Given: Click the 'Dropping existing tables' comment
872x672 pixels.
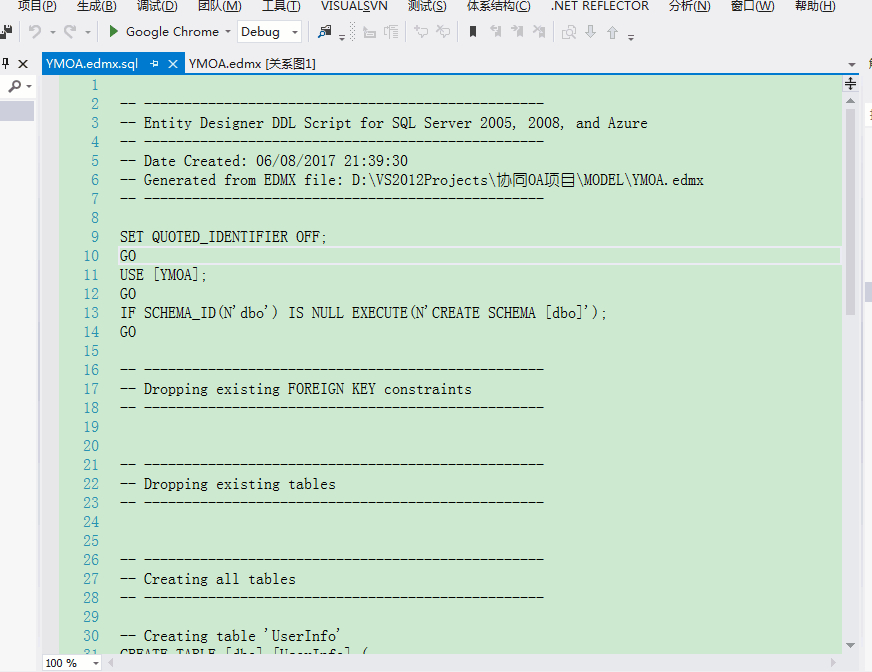Looking at the screenshot, I should pos(228,484).
